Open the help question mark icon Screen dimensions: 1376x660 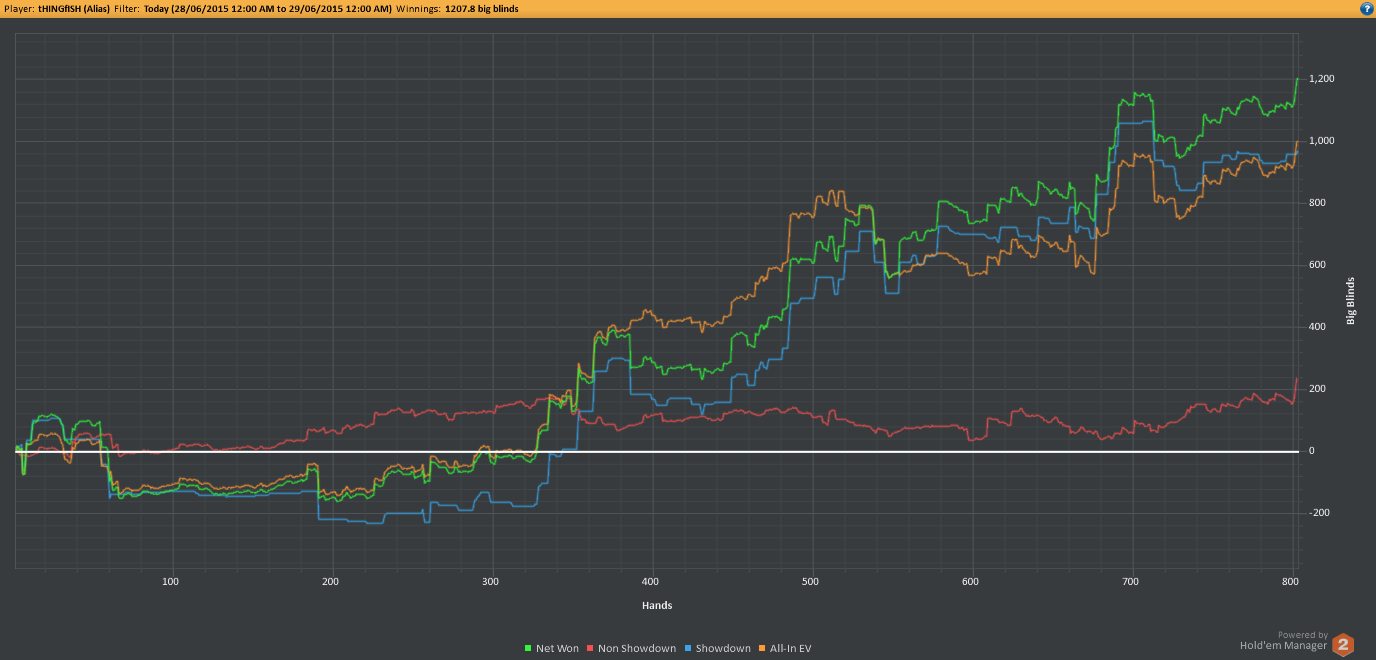click(1366, 8)
